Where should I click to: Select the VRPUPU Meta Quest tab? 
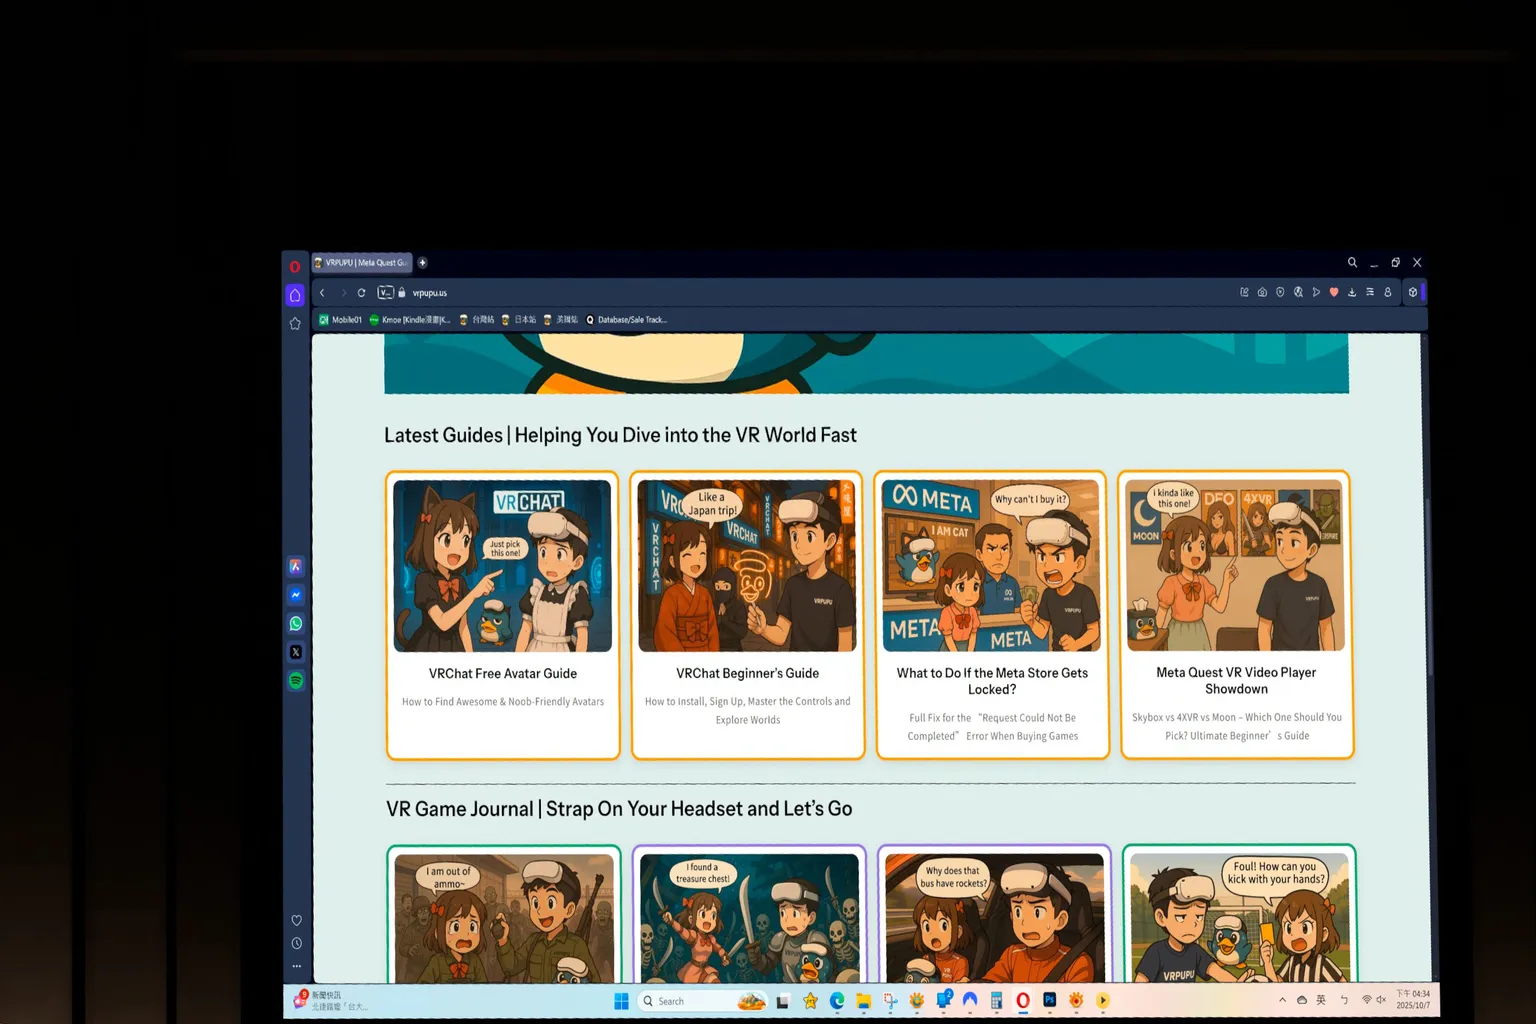[361, 263]
